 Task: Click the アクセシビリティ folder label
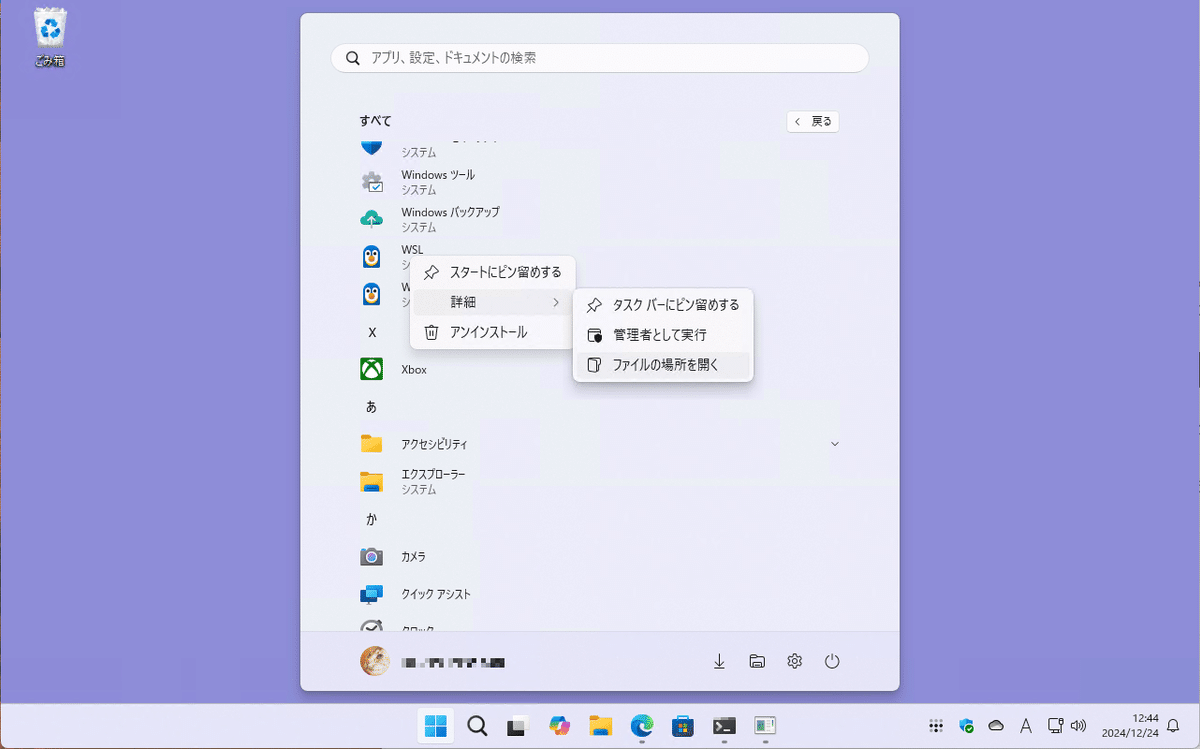point(434,444)
